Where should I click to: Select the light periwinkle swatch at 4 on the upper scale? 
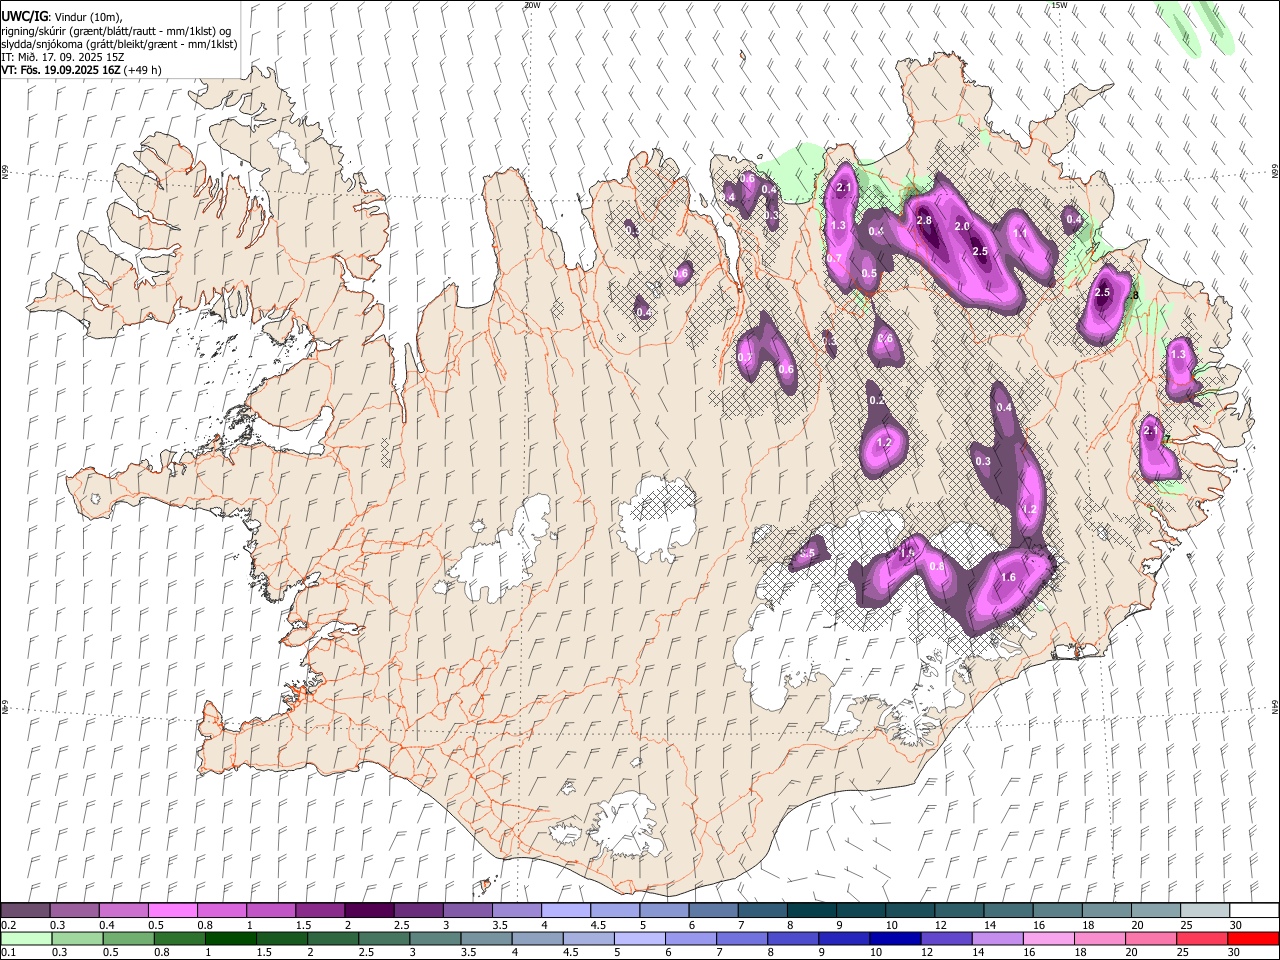[565, 911]
